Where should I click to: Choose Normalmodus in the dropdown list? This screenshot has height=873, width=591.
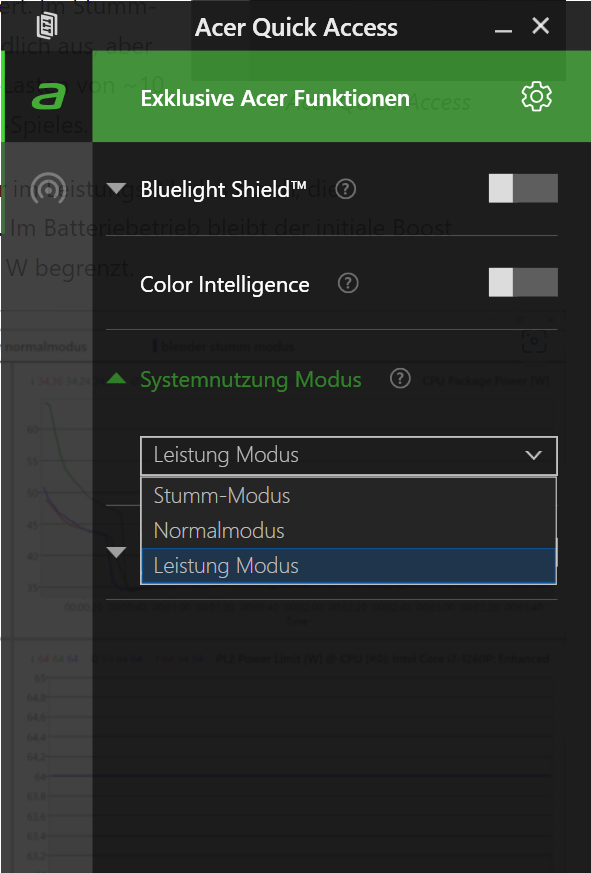(349, 531)
